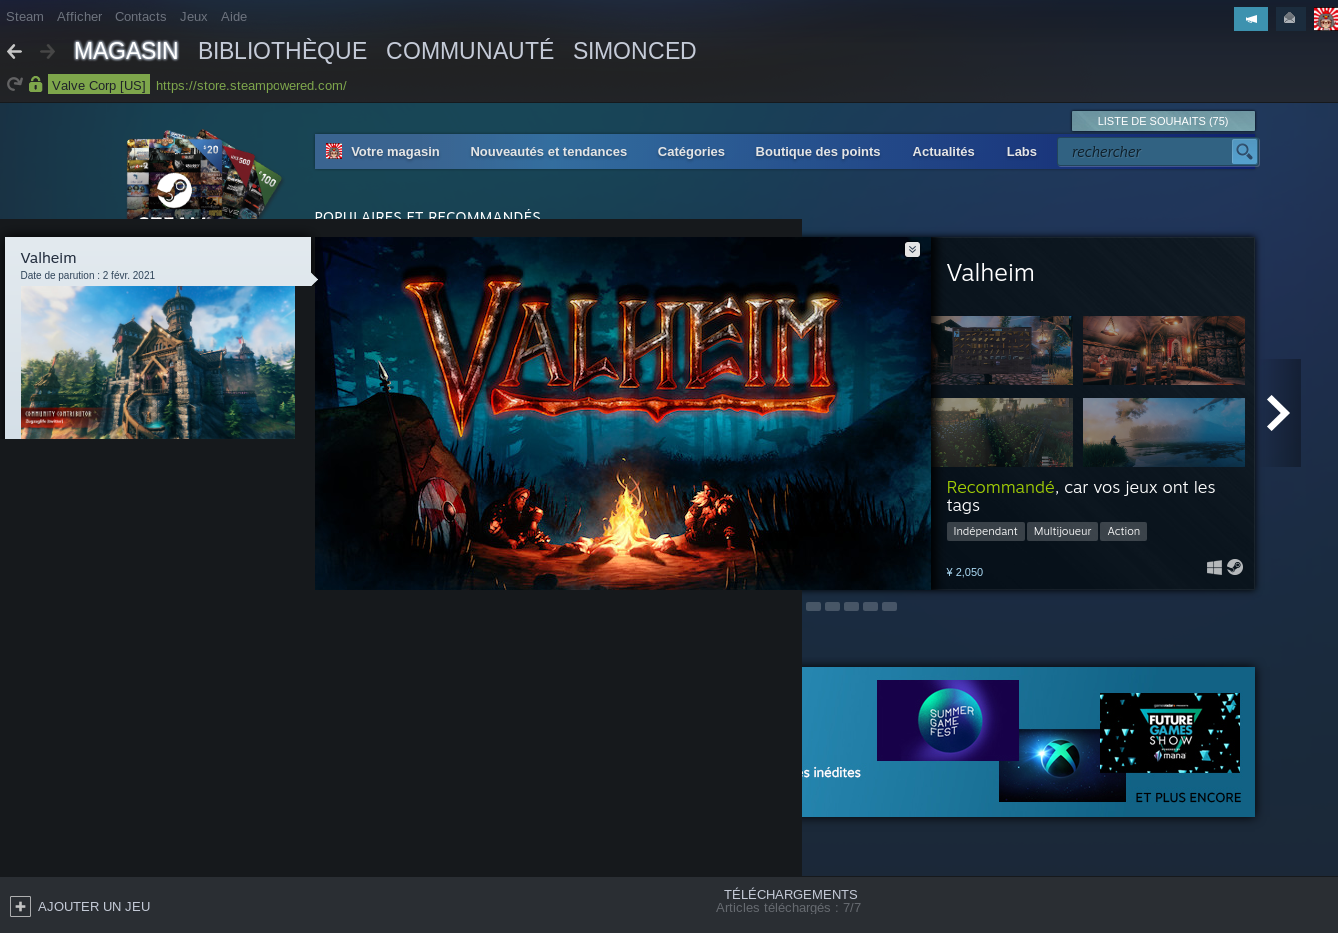Viewport: 1338px width, 933px height.
Task: View the Valheim interior hall screenshot thumbnail
Action: [x=1164, y=351]
